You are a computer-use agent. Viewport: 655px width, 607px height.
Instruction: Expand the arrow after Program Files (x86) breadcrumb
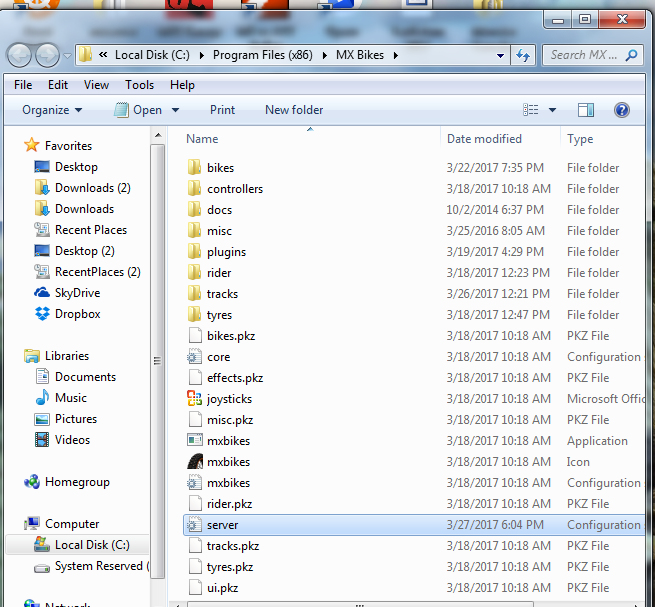pyautogui.click(x=325, y=55)
